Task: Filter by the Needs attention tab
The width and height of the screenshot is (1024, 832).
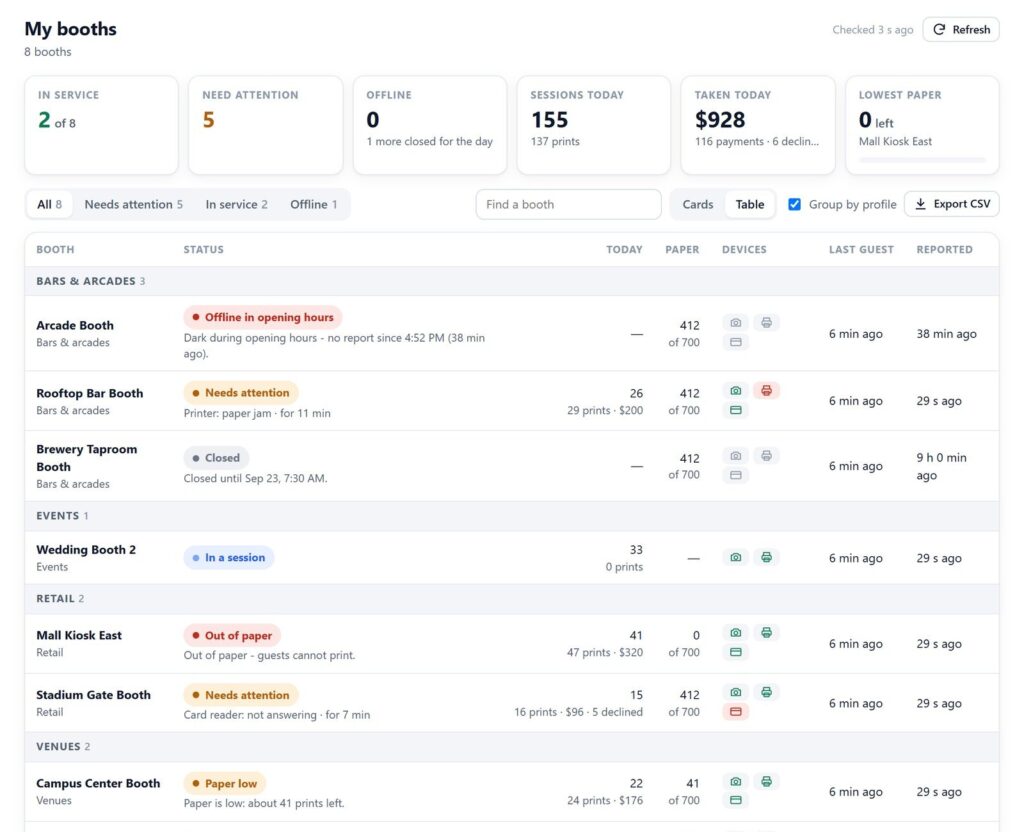Action: [x=133, y=204]
